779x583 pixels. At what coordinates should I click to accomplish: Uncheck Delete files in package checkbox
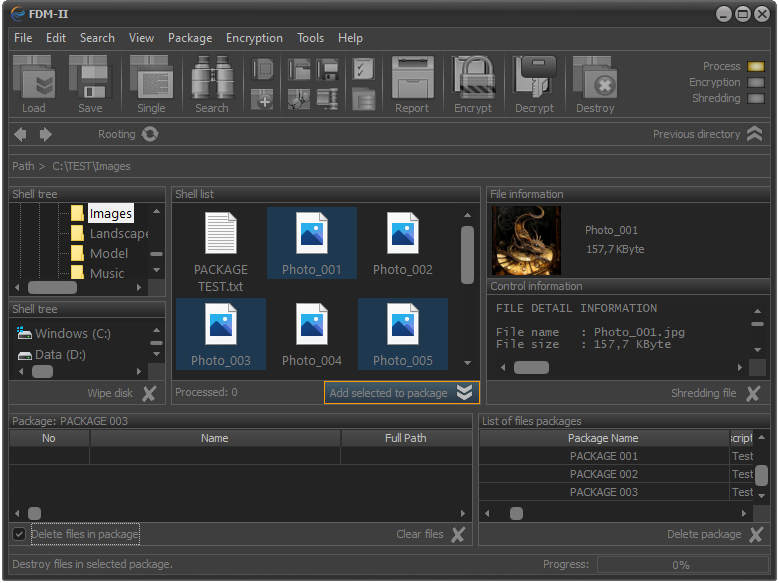pos(19,534)
